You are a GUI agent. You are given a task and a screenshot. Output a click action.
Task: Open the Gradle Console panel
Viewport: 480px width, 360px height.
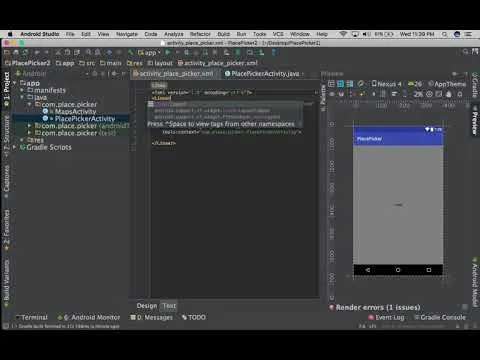tap(440, 317)
